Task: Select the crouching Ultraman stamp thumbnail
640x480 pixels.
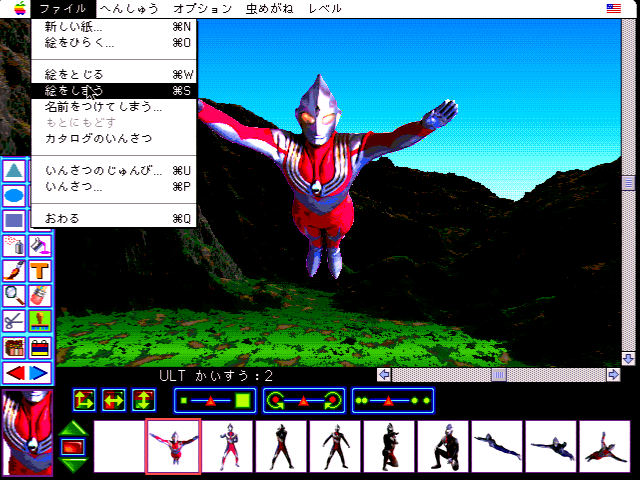Action: click(x=443, y=447)
